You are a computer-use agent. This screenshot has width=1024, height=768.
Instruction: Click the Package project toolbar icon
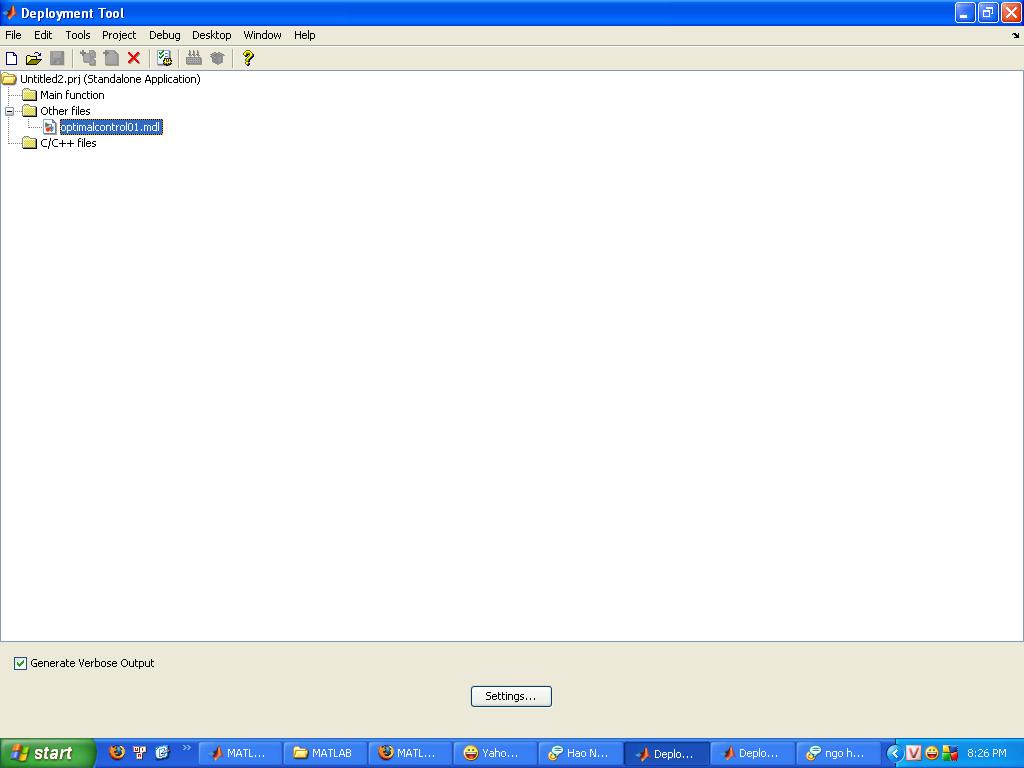pos(217,58)
